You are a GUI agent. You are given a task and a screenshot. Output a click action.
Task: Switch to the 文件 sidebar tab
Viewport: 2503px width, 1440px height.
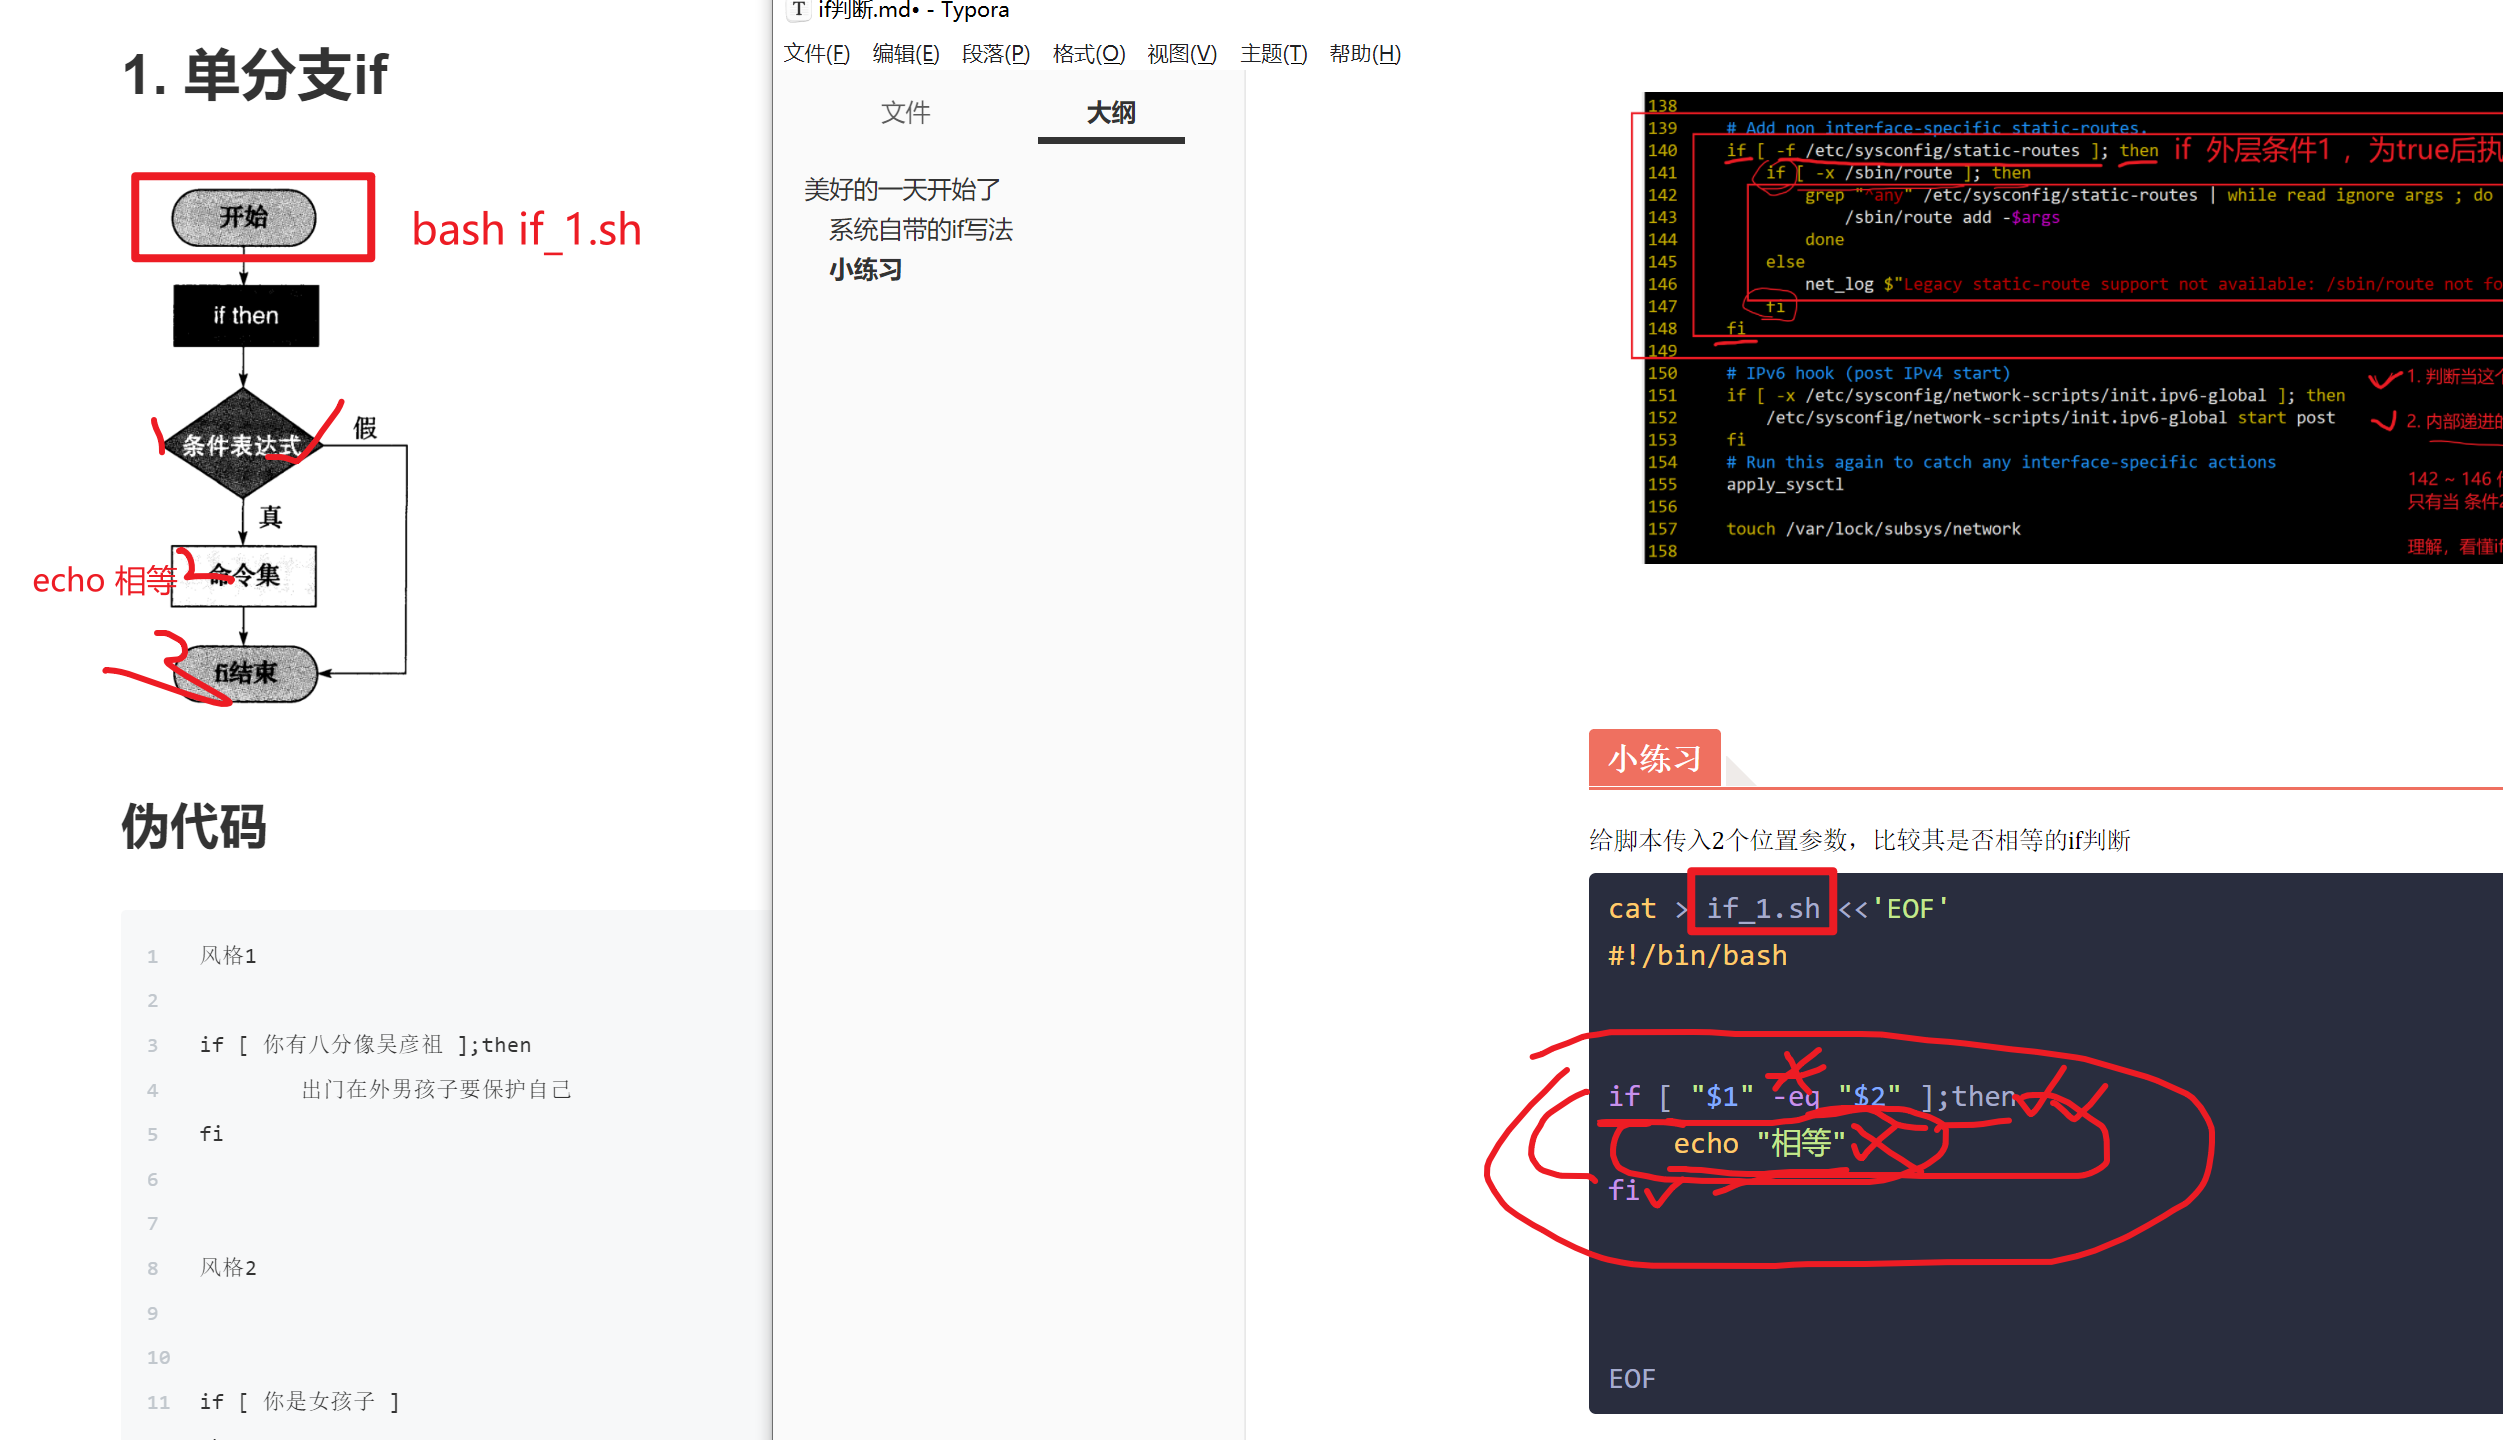pyautogui.click(x=905, y=113)
